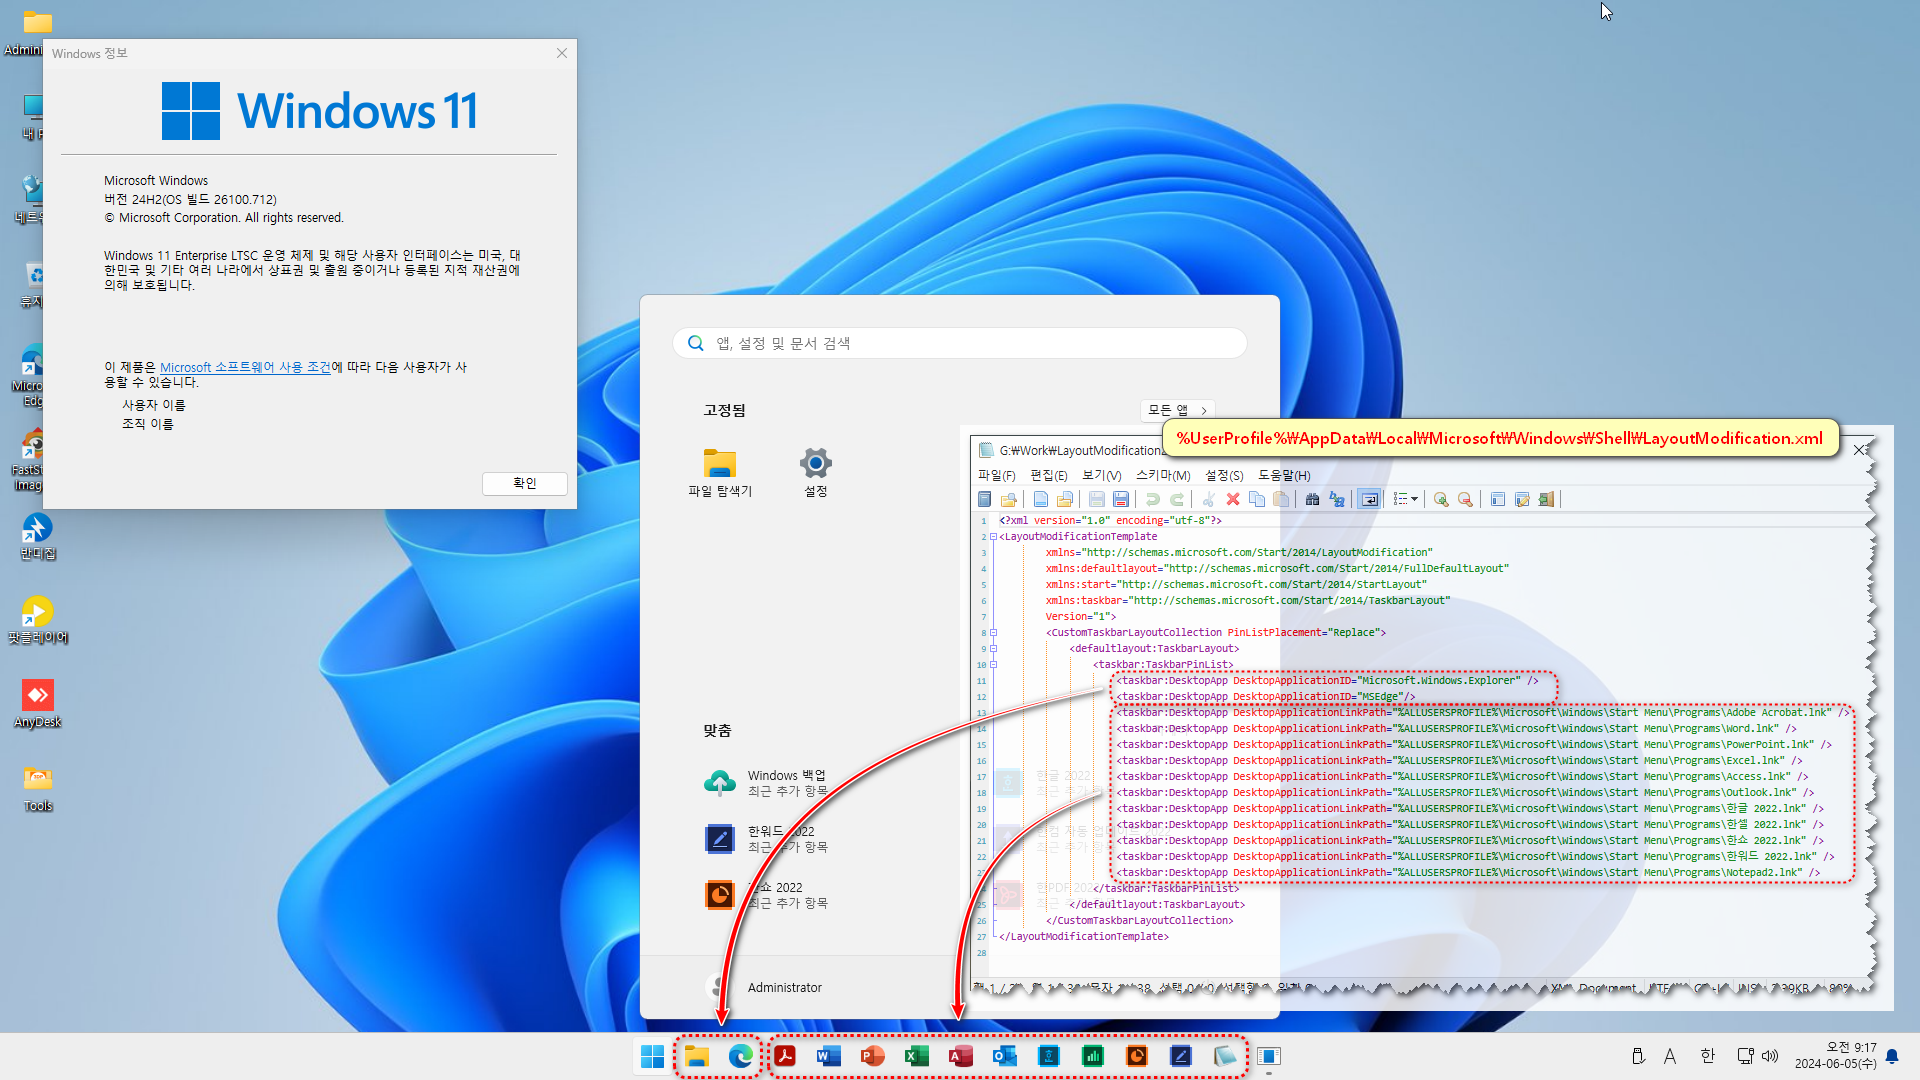Collapse the defaultlayout:TaskbarLayout fold on line 9
Screen dimensions: 1920x1080
[993, 649]
